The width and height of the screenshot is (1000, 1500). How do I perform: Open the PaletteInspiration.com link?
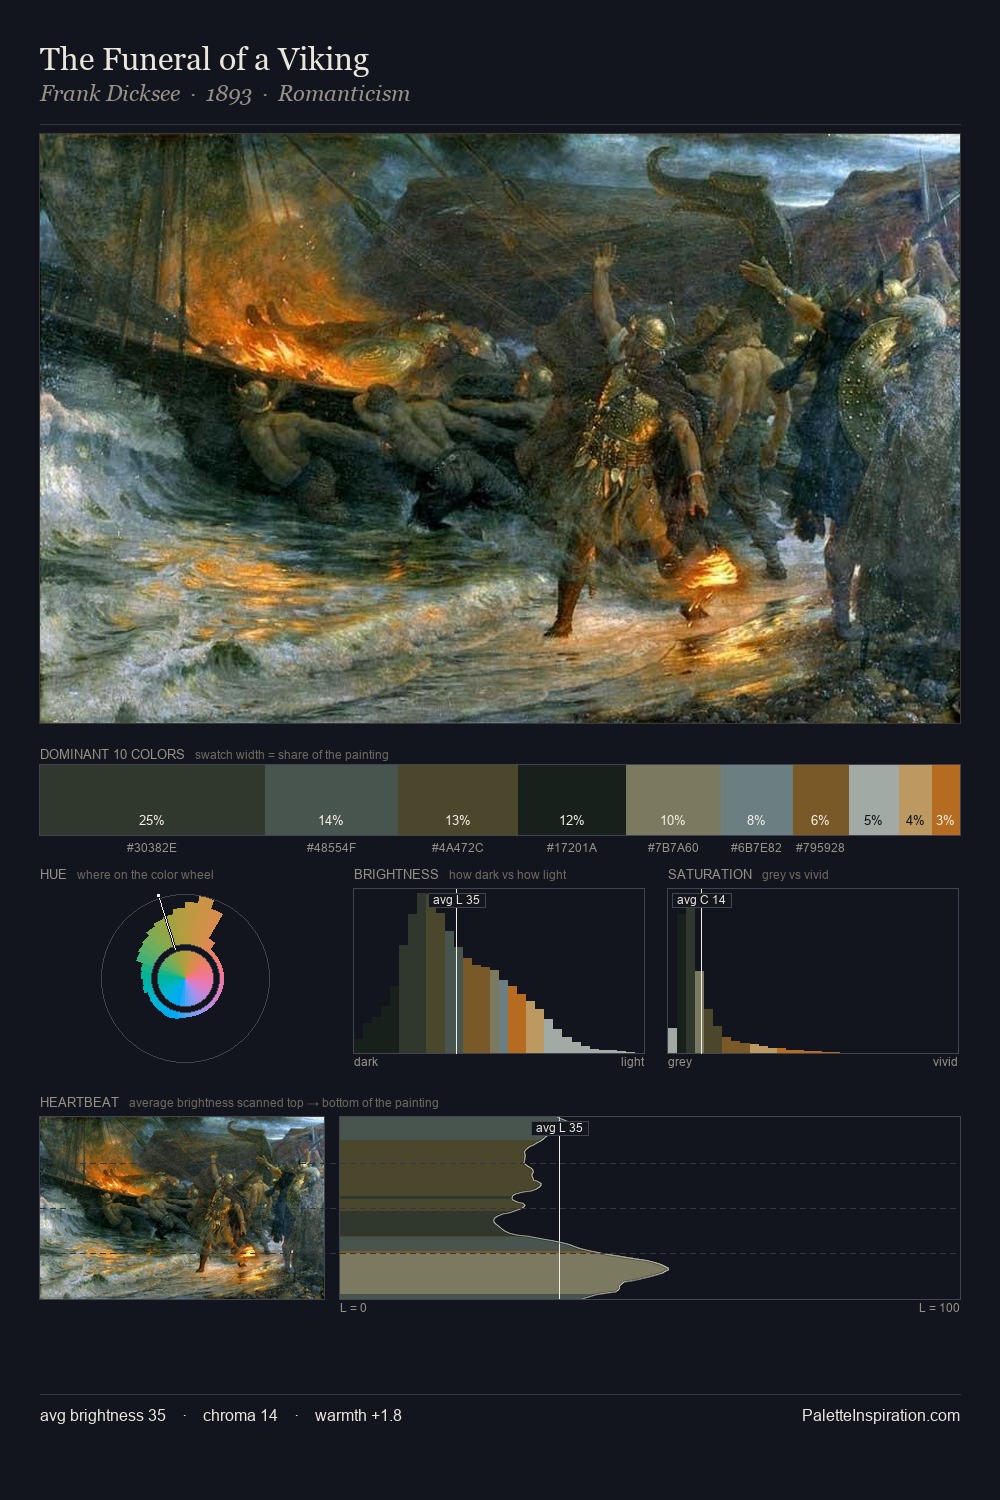tap(881, 1416)
